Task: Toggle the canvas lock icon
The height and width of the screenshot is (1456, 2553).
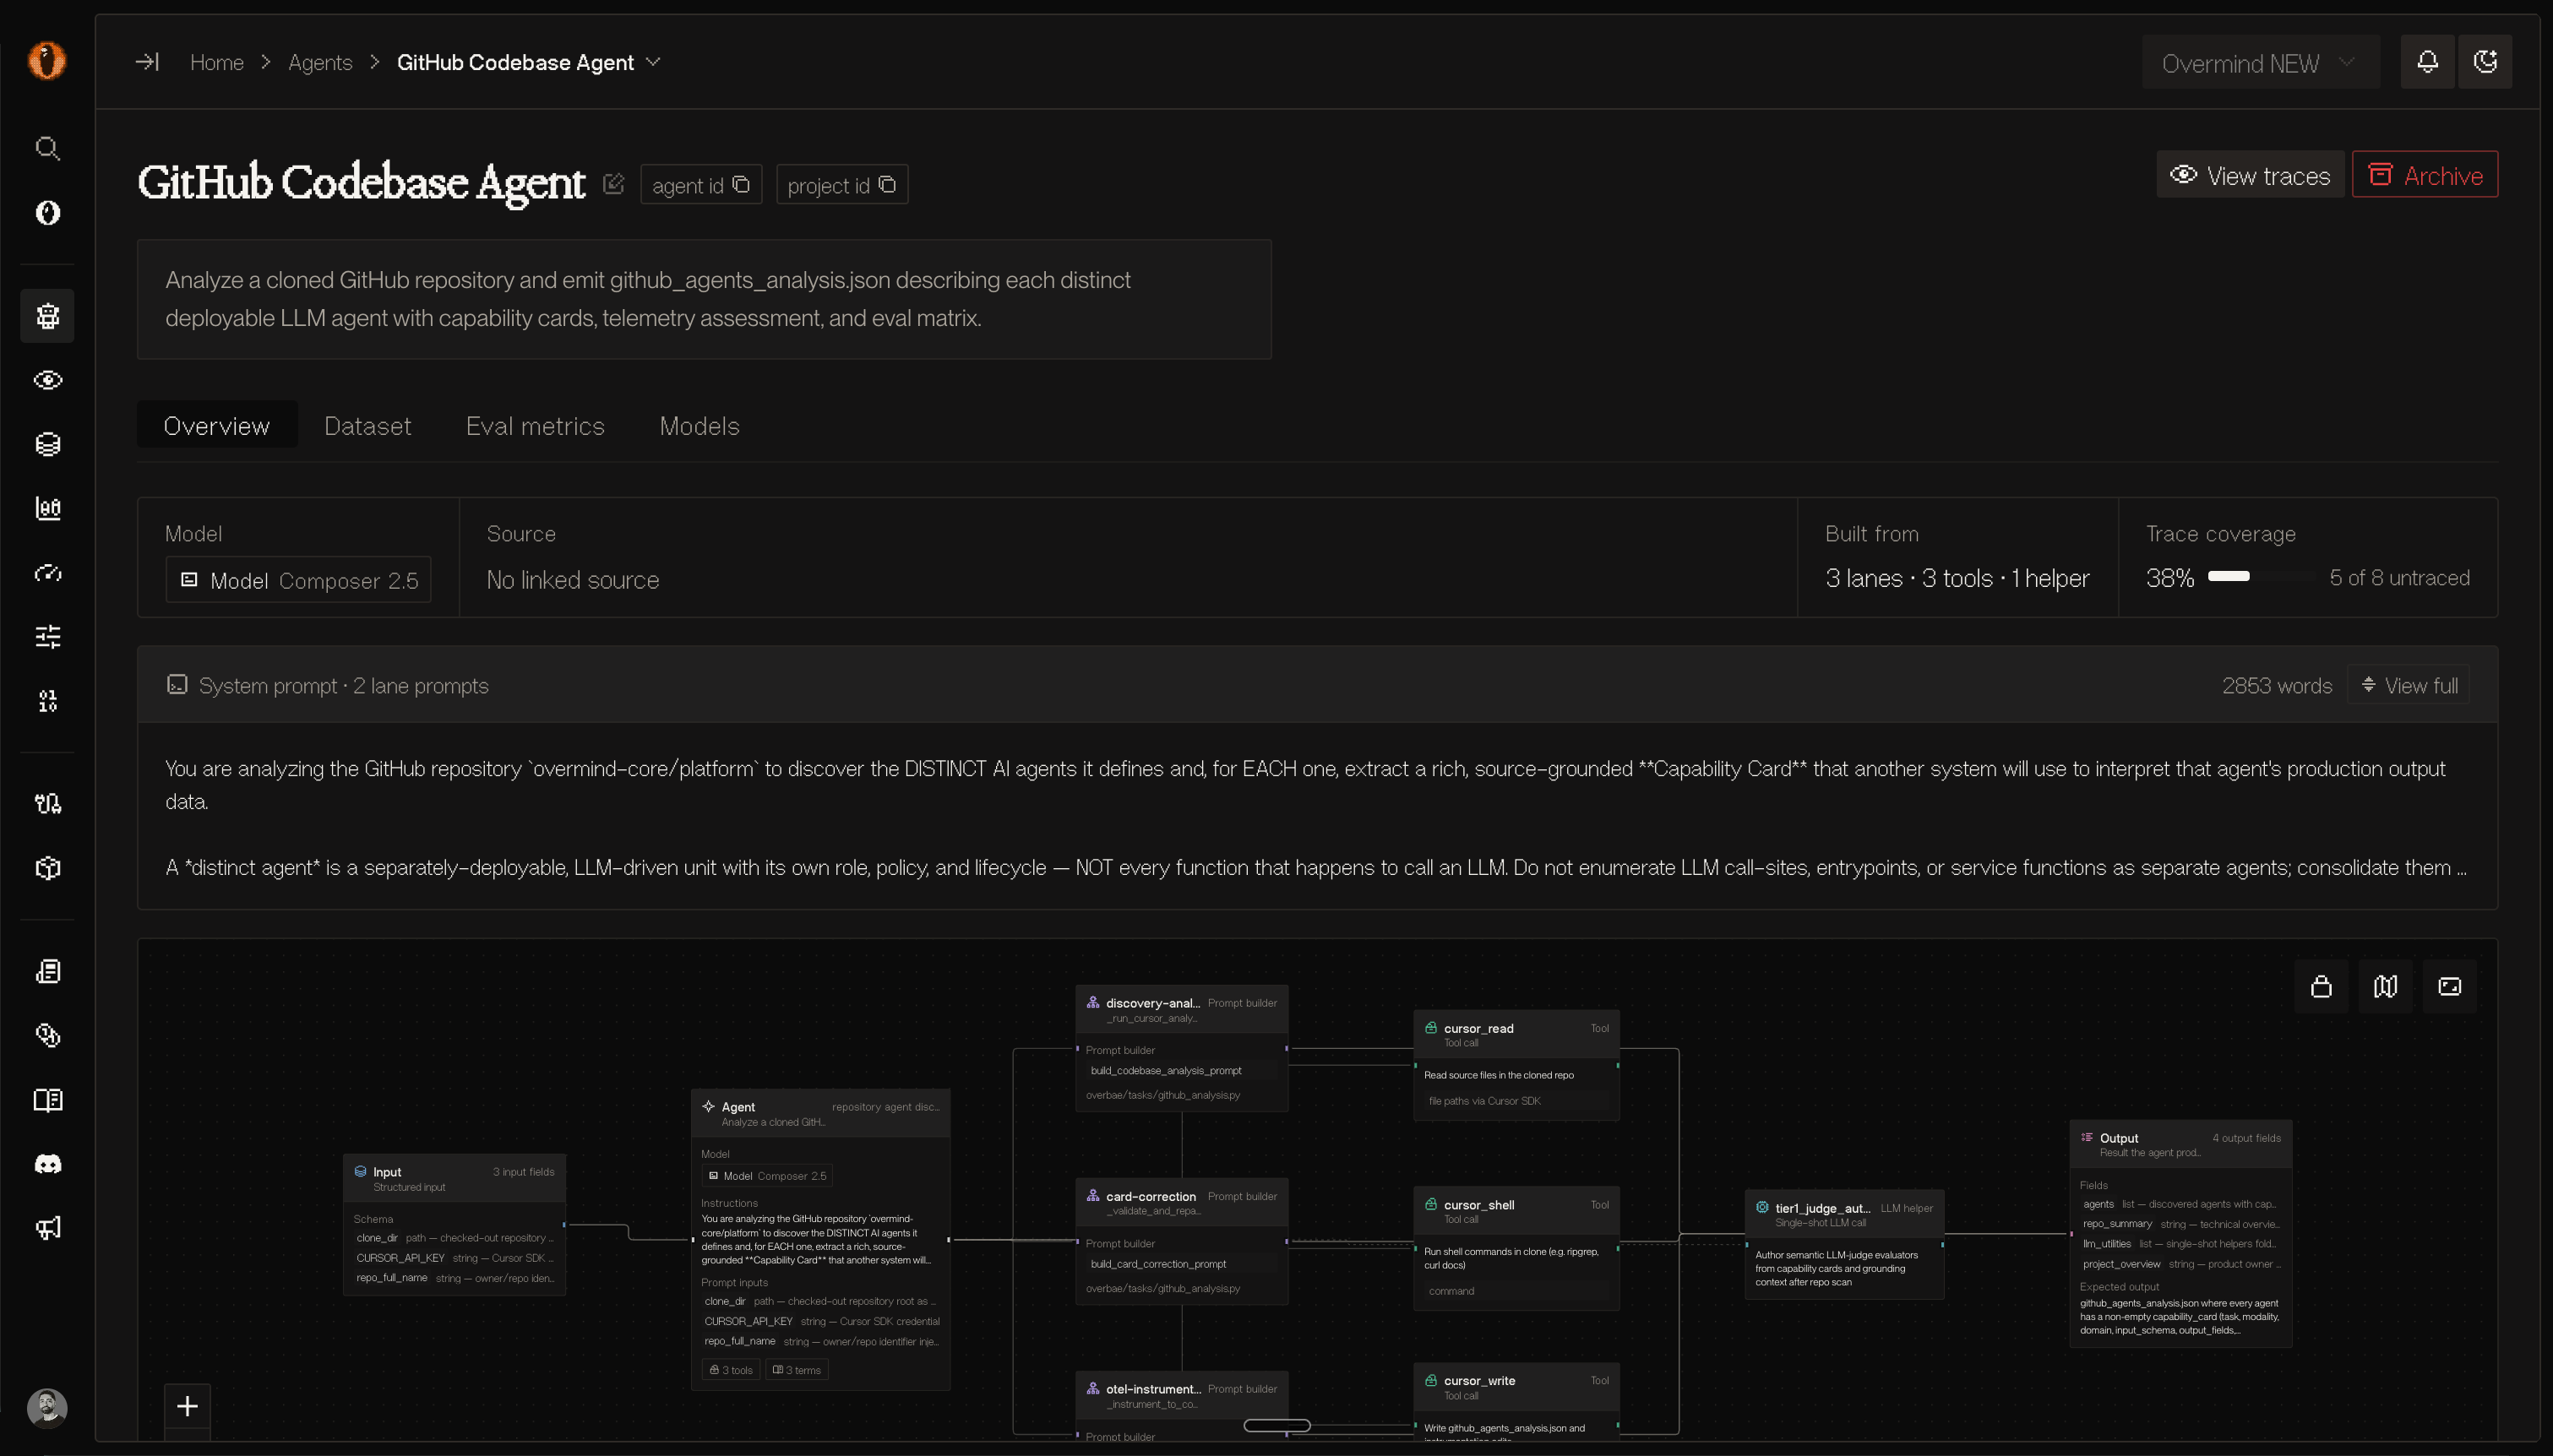Action: click(x=2321, y=987)
